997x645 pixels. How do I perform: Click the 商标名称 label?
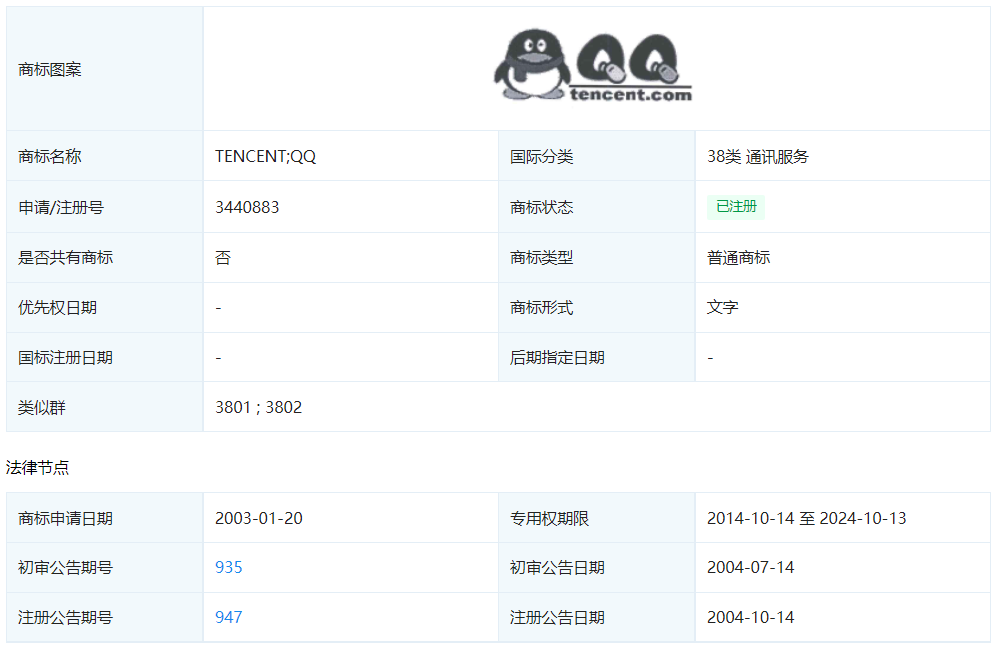point(50,156)
